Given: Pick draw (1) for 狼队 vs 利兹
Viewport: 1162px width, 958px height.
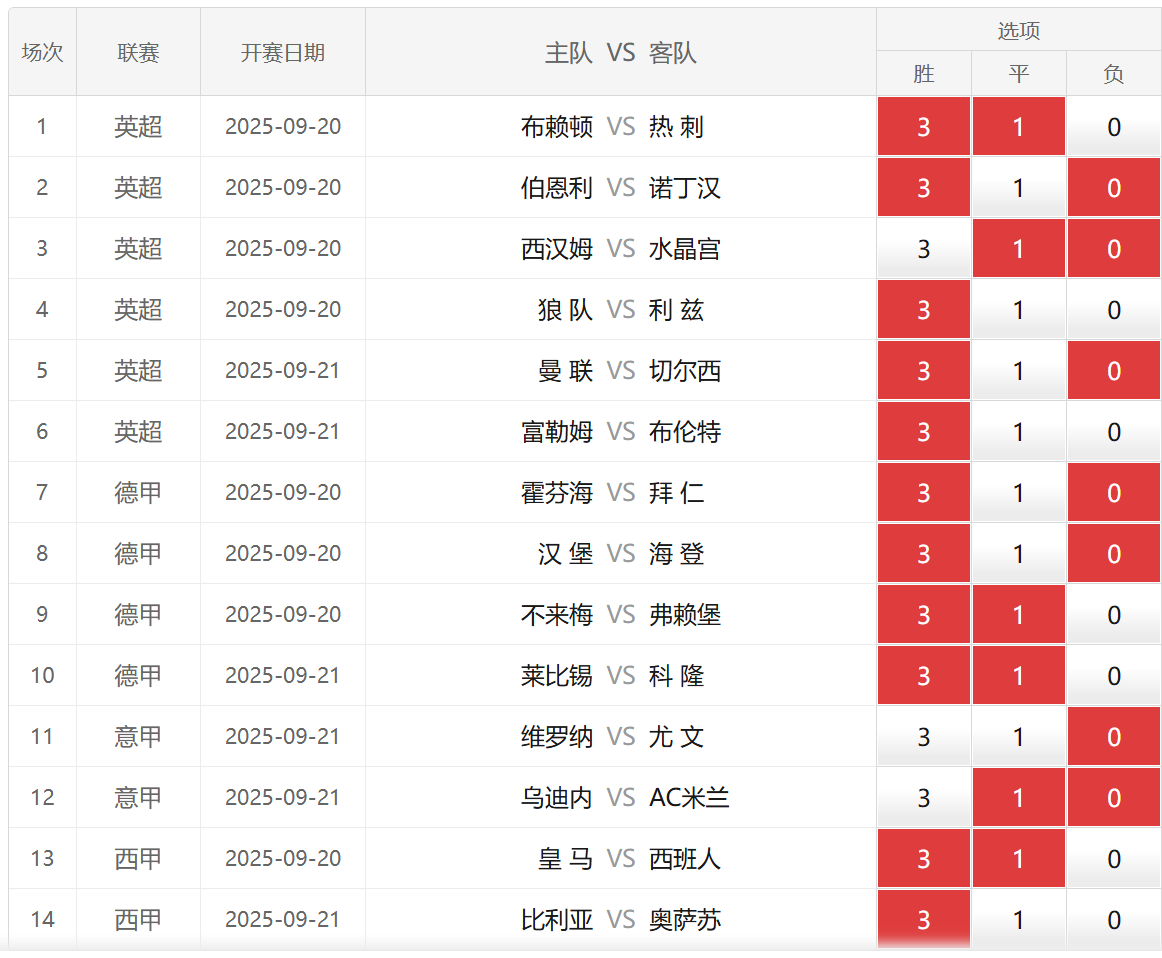Looking at the screenshot, I should coord(1018,310).
